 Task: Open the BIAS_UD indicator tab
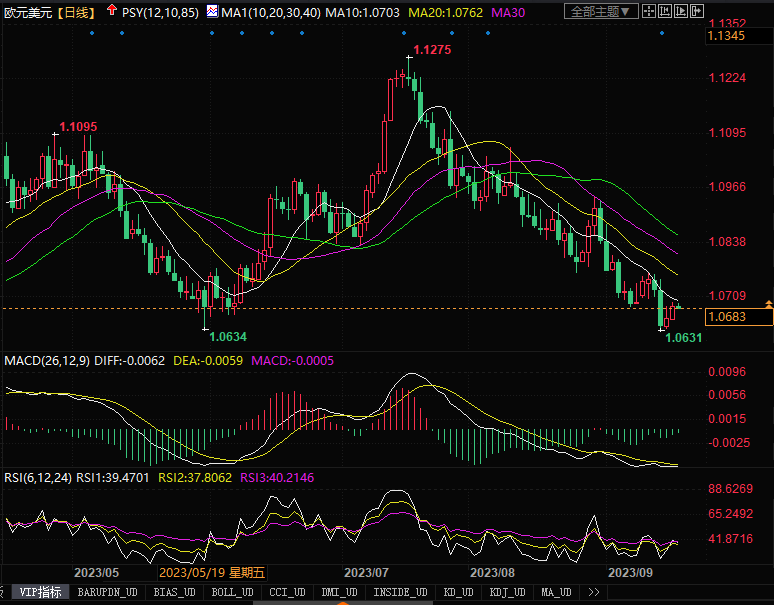click(x=176, y=592)
